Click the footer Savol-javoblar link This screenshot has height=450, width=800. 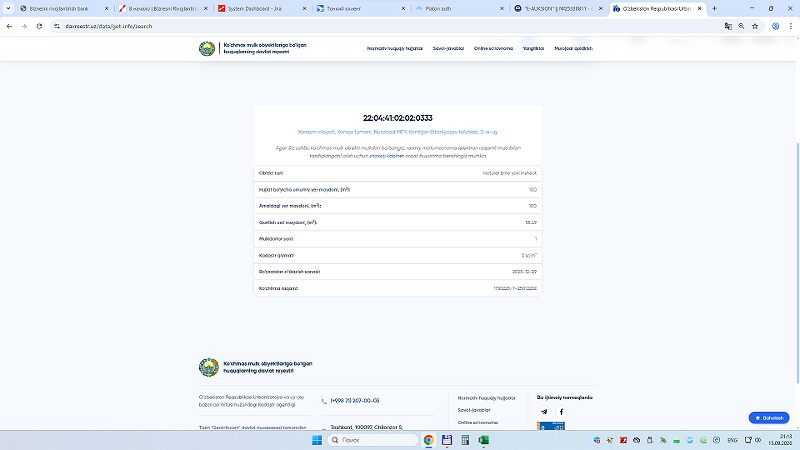(474, 410)
